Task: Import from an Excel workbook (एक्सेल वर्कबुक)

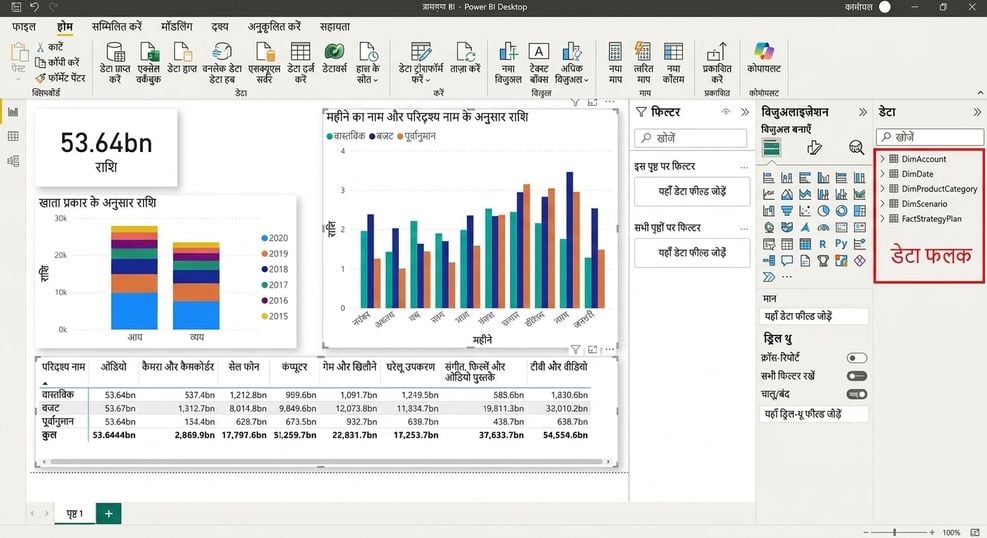Action: [149, 62]
